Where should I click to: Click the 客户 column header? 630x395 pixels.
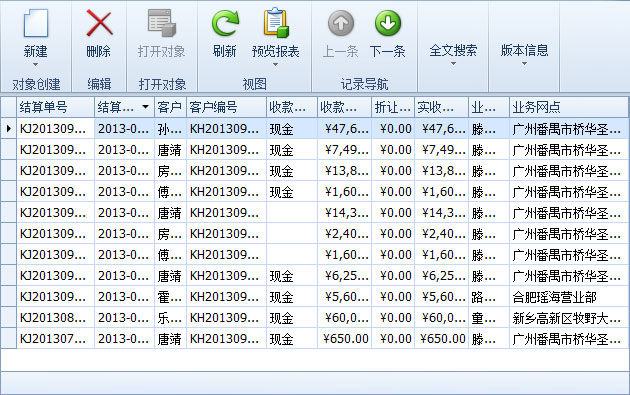coord(170,107)
